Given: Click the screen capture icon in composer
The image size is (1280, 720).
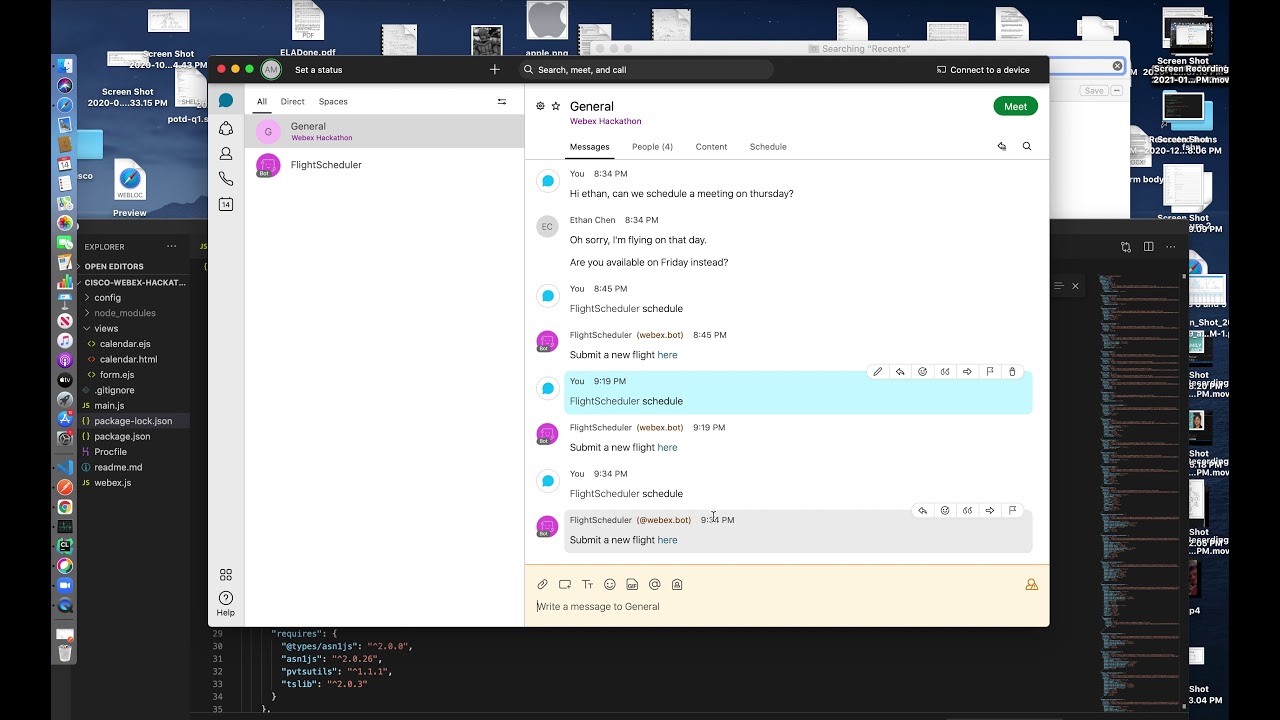Looking at the screenshot, I should [x=565, y=584].
